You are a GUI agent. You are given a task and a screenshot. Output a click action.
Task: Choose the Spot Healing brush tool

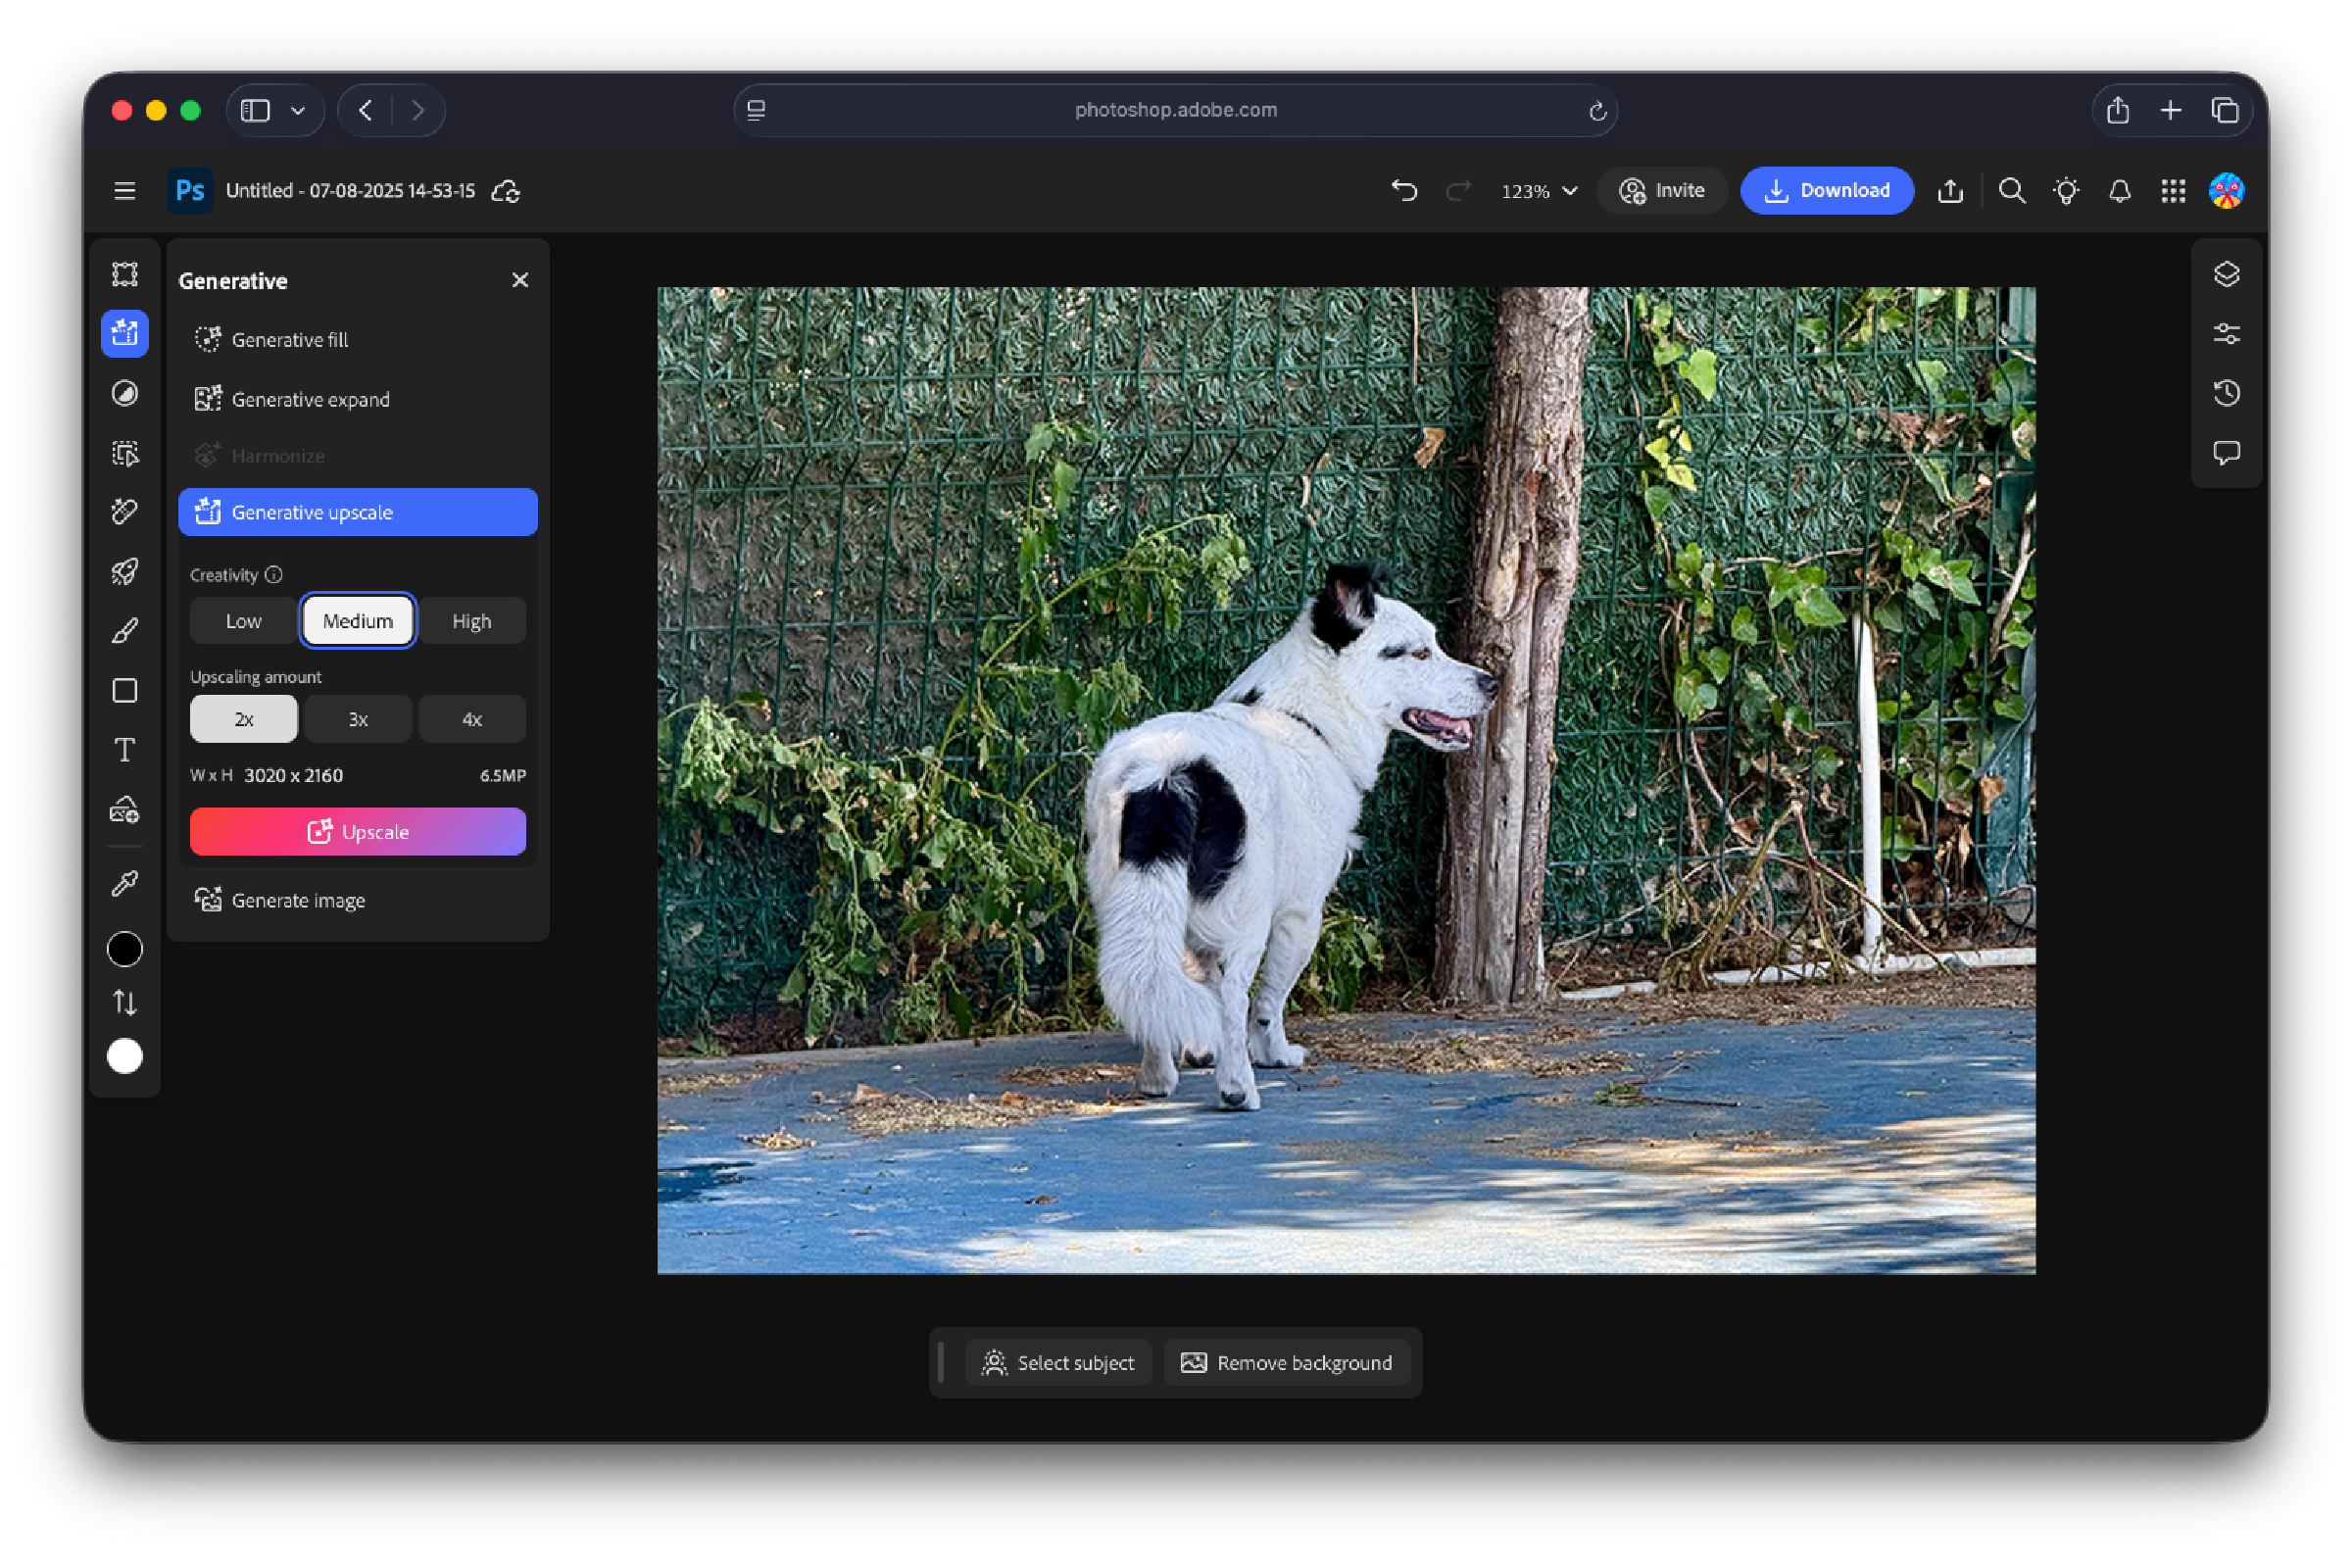pyautogui.click(x=125, y=512)
